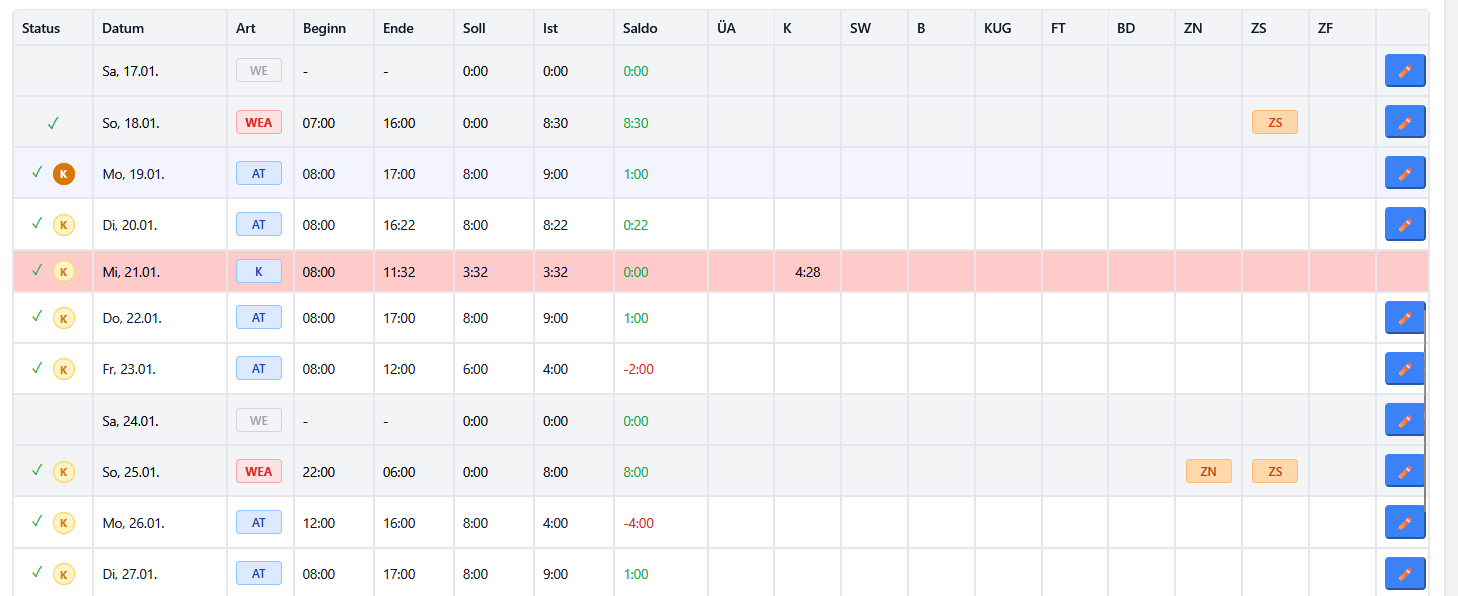
Task: Click the edit pencil on Mo, 19.01. row
Action: click(x=1405, y=173)
